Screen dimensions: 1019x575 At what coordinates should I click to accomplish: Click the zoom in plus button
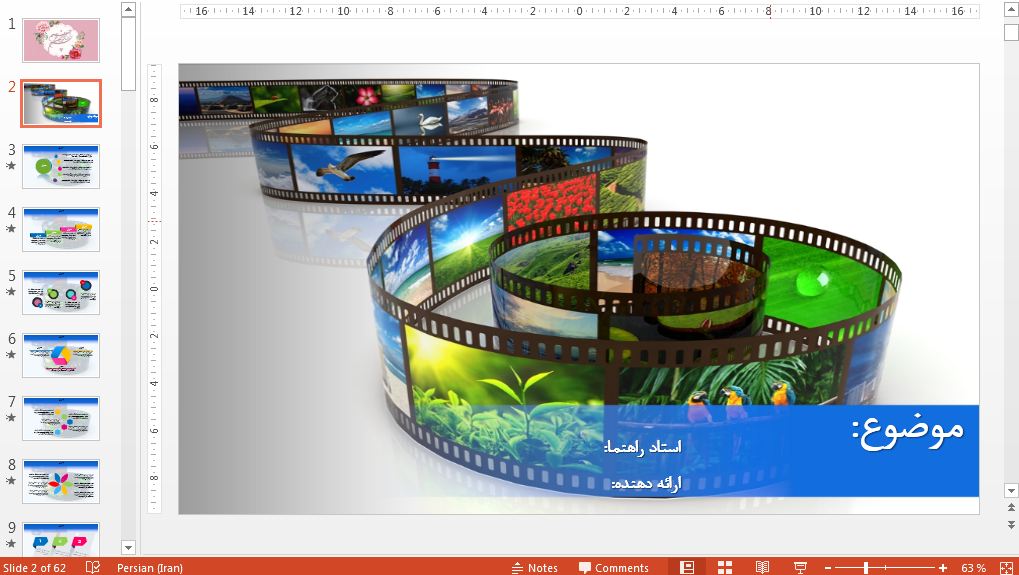[x=942, y=567]
